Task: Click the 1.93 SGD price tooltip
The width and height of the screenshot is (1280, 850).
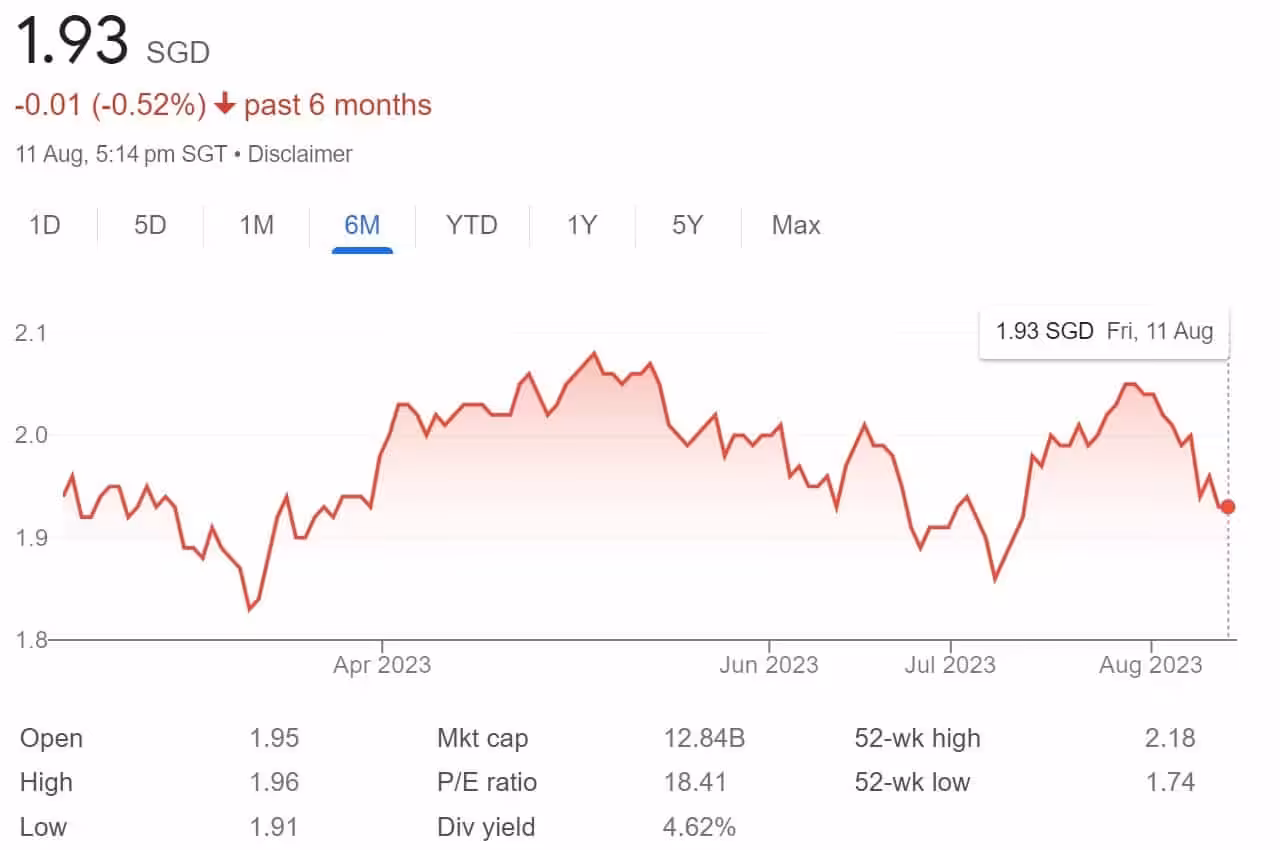Action: 1103,331
